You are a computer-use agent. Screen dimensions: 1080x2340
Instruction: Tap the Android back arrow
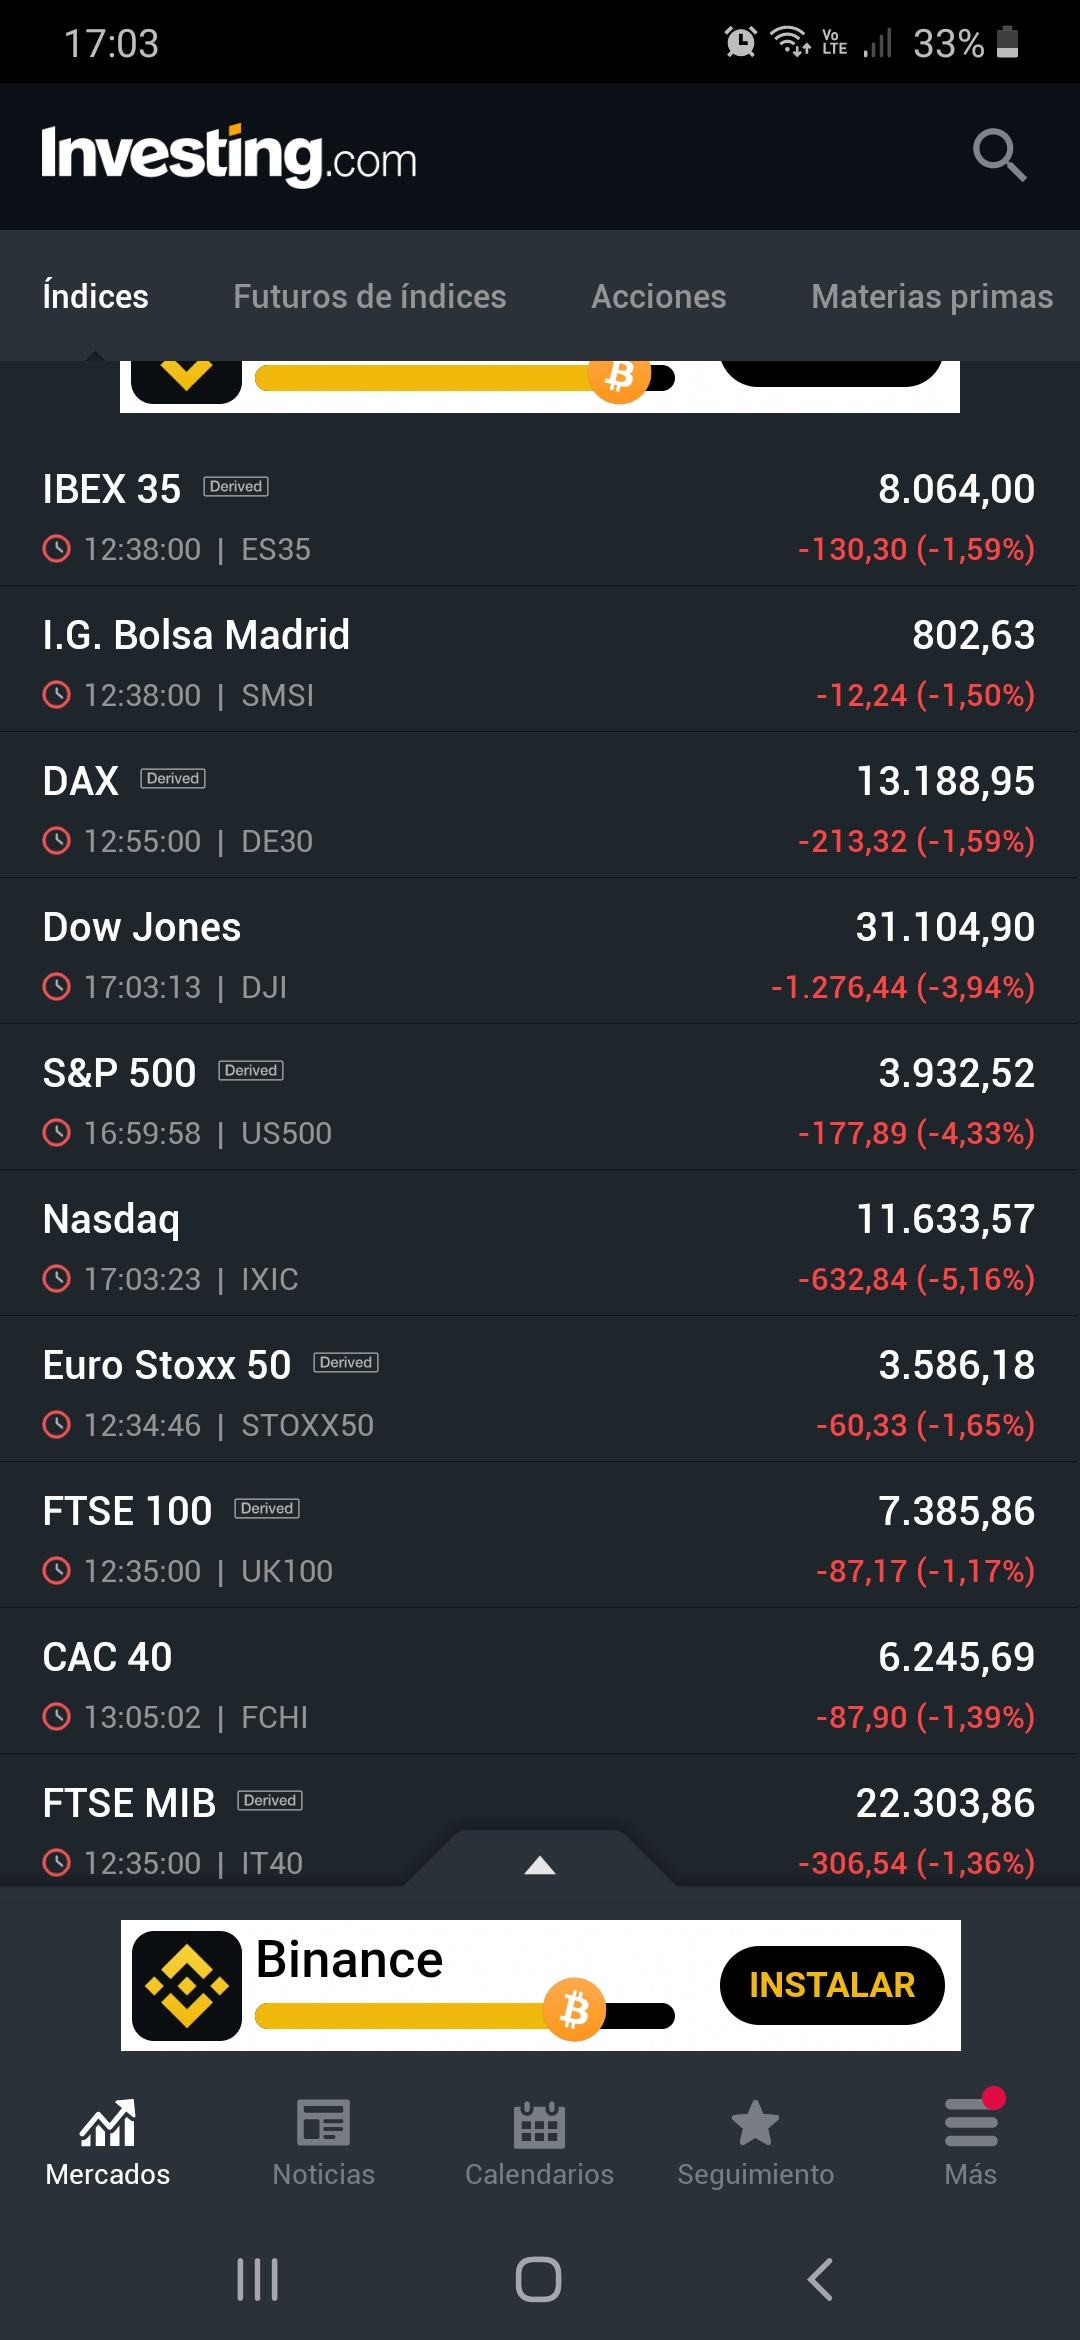[x=820, y=2280]
